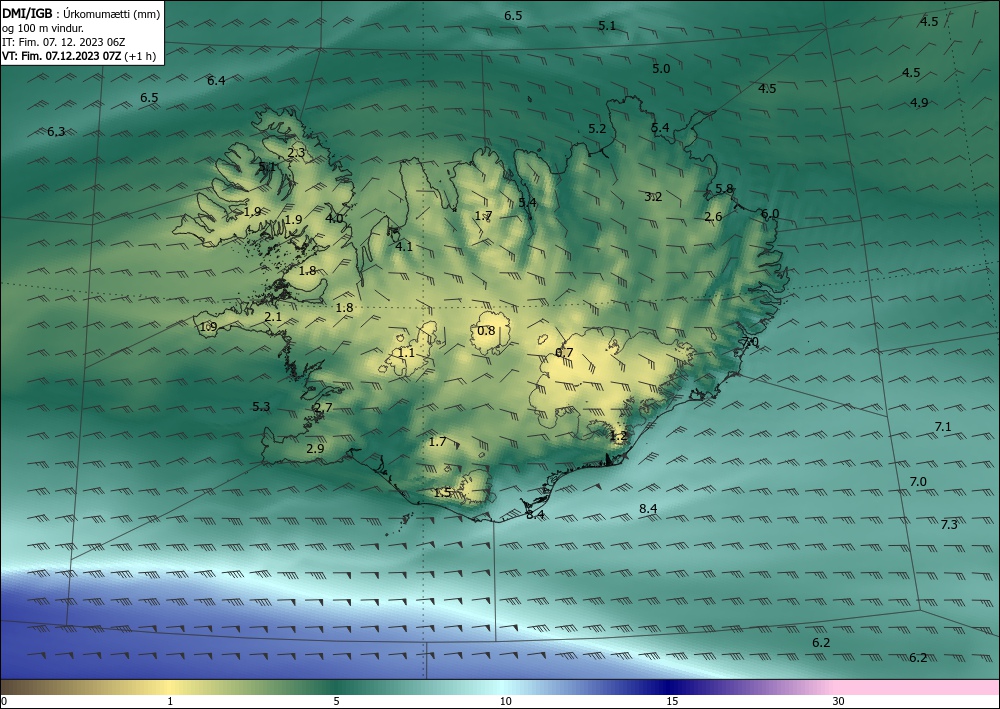Click the legend tick label 15

pyautogui.click(x=672, y=701)
